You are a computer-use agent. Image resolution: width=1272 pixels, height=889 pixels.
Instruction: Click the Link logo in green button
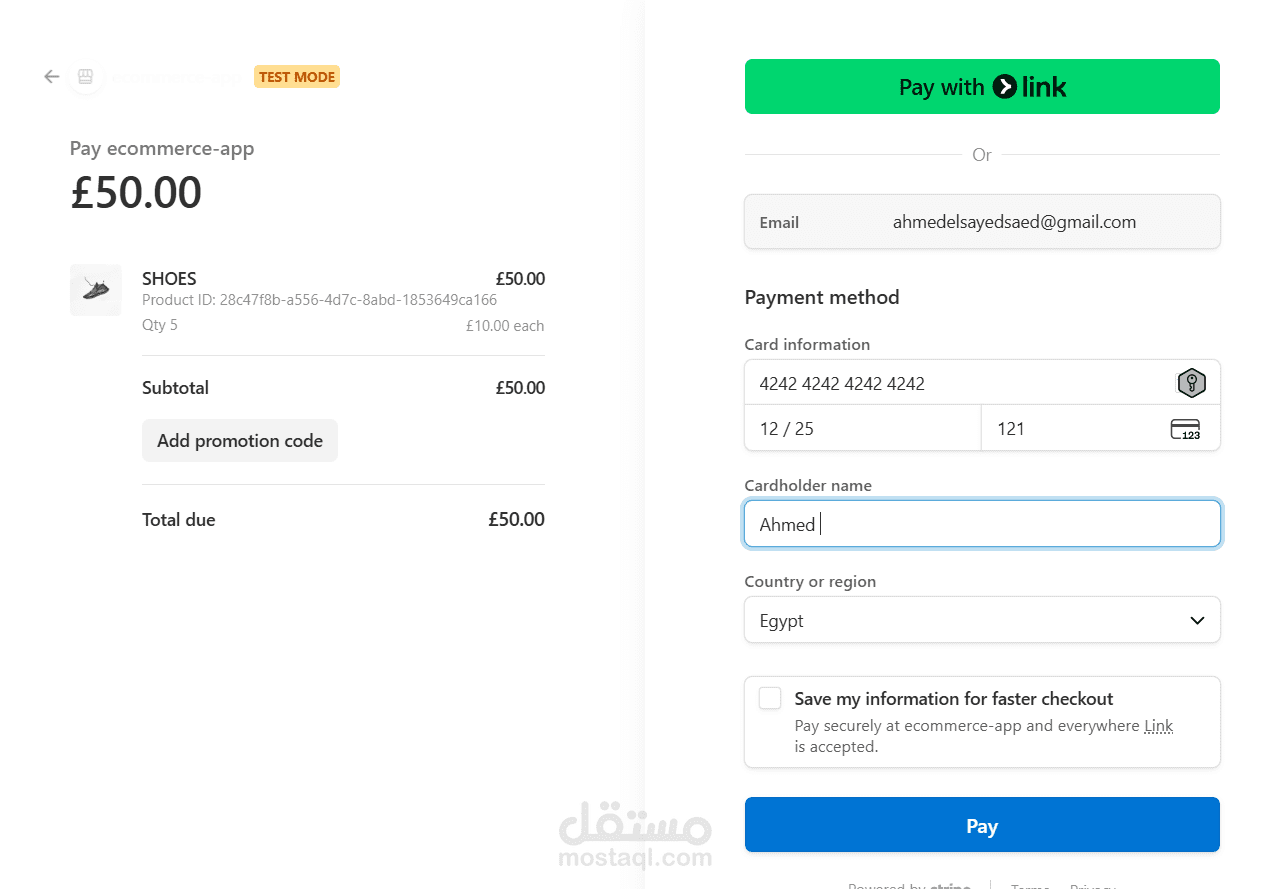point(1030,87)
